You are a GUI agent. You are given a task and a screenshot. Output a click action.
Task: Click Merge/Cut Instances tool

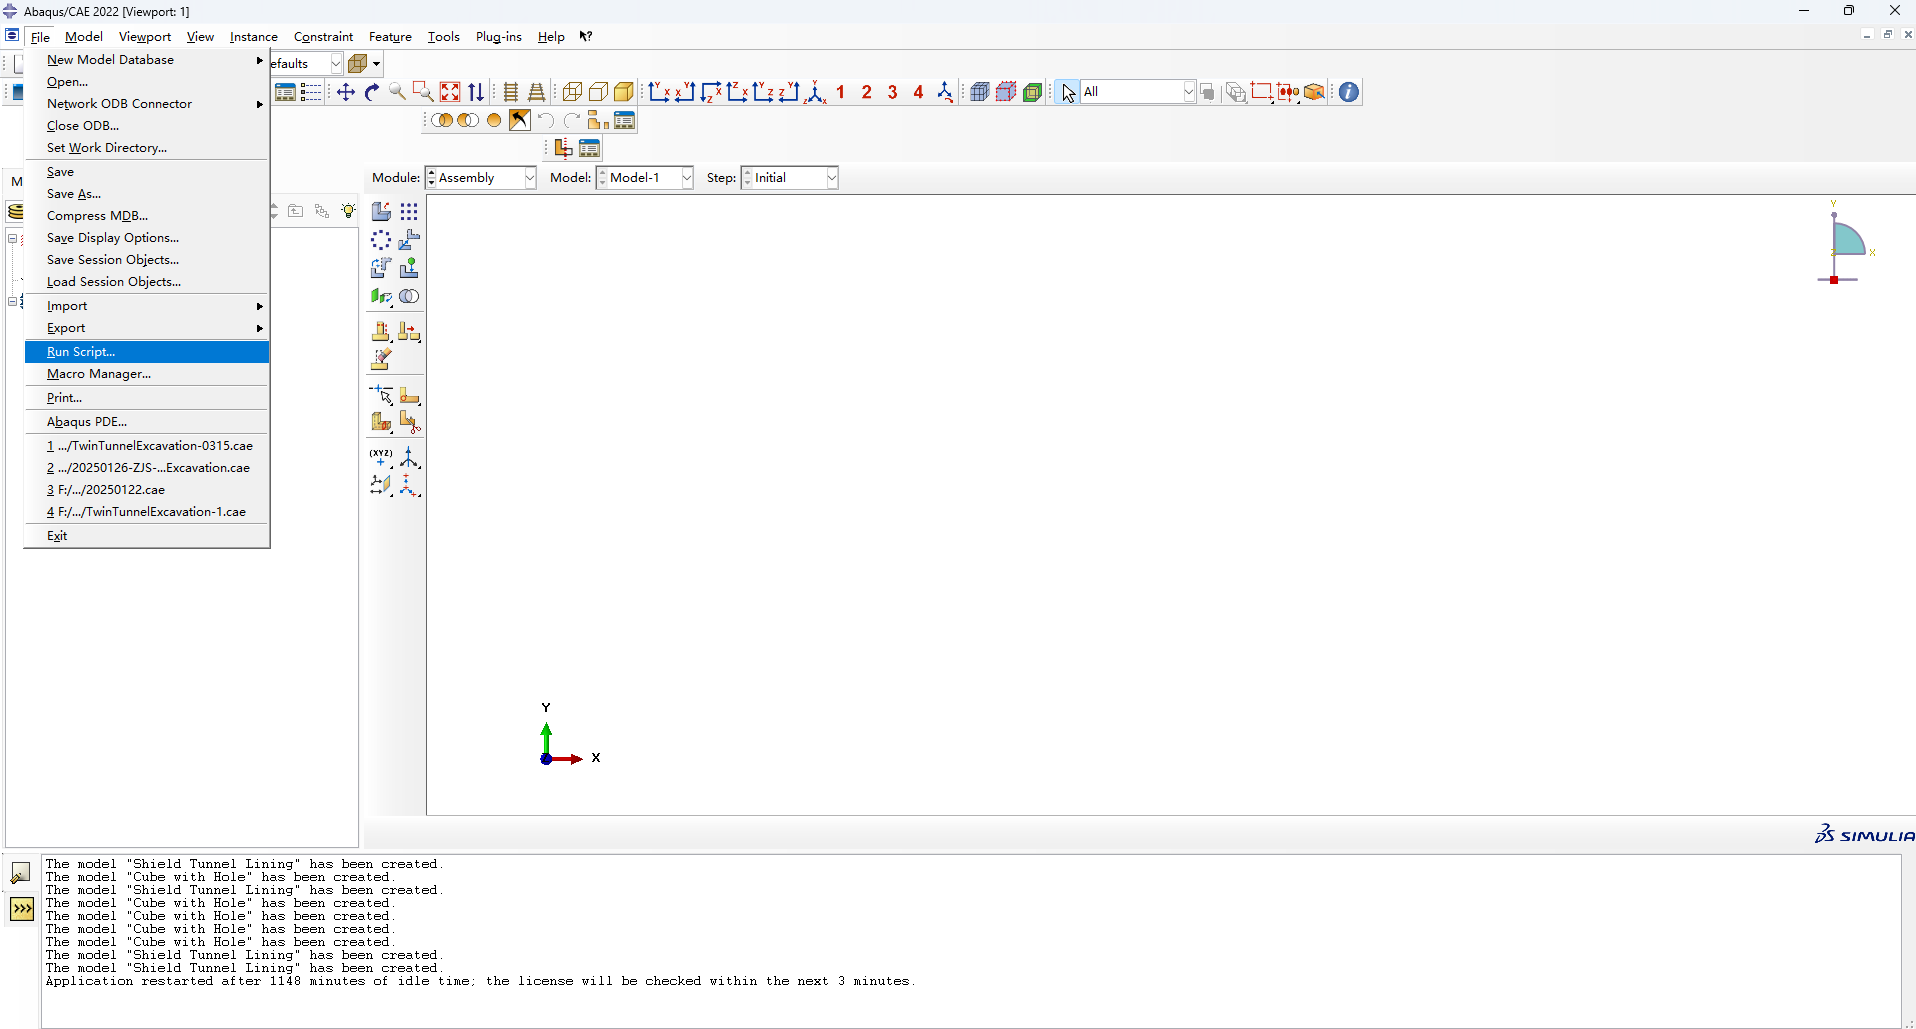coord(409,296)
